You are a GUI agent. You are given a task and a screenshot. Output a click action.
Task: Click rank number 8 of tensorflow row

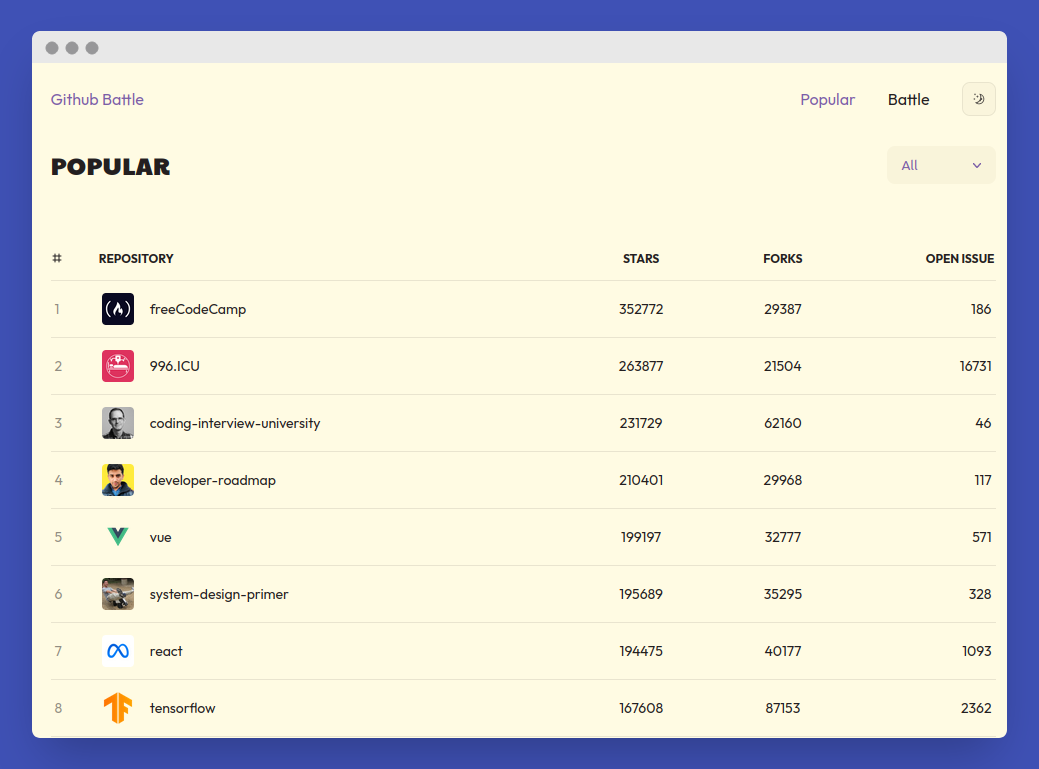pyautogui.click(x=58, y=708)
